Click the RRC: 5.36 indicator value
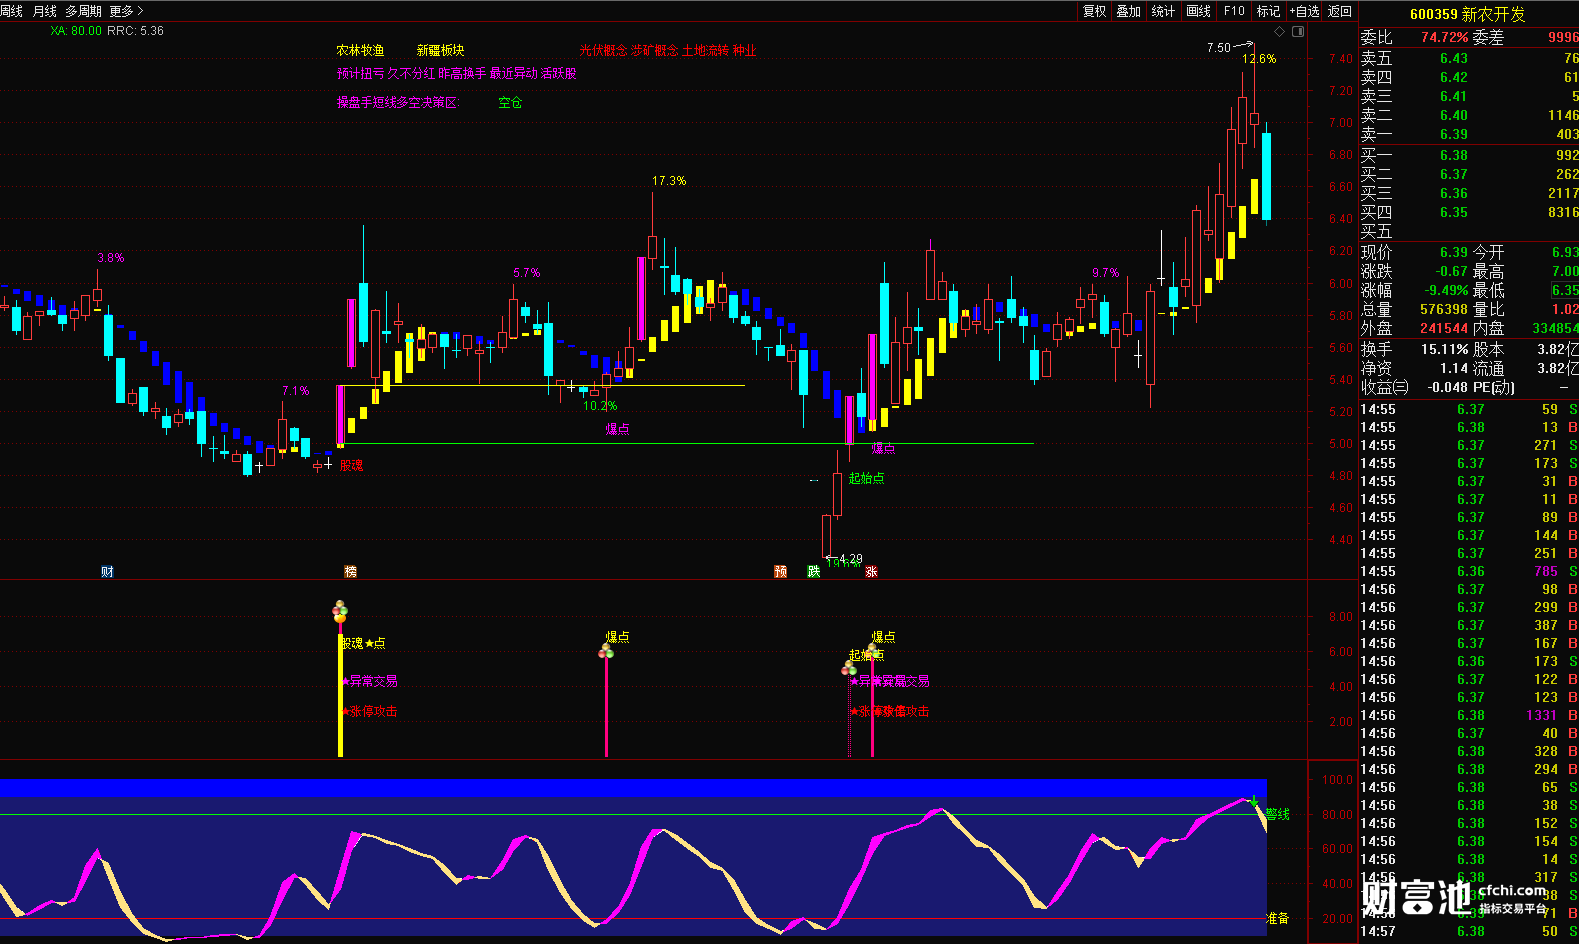Image resolution: width=1579 pixels, height=944 pixels. [x=135, y=31]
